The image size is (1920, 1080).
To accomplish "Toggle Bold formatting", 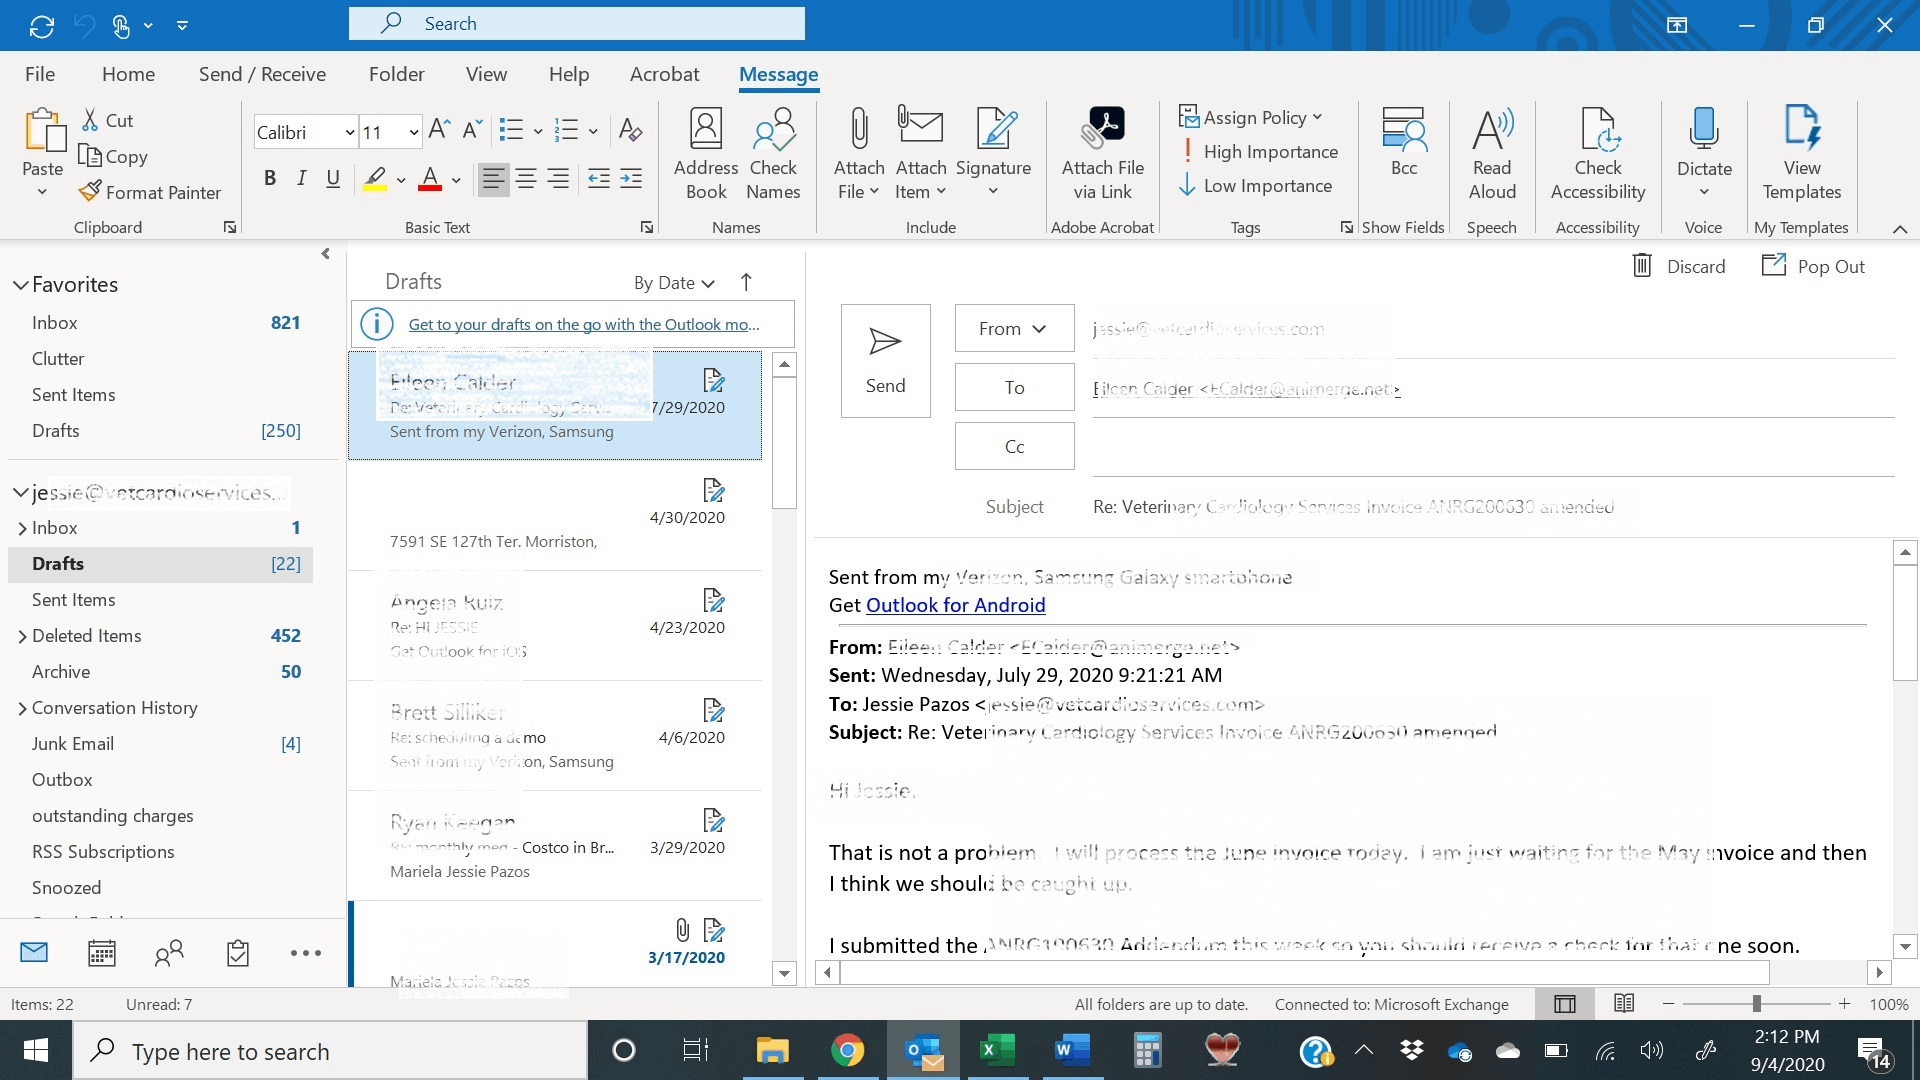I will point(269,179).
